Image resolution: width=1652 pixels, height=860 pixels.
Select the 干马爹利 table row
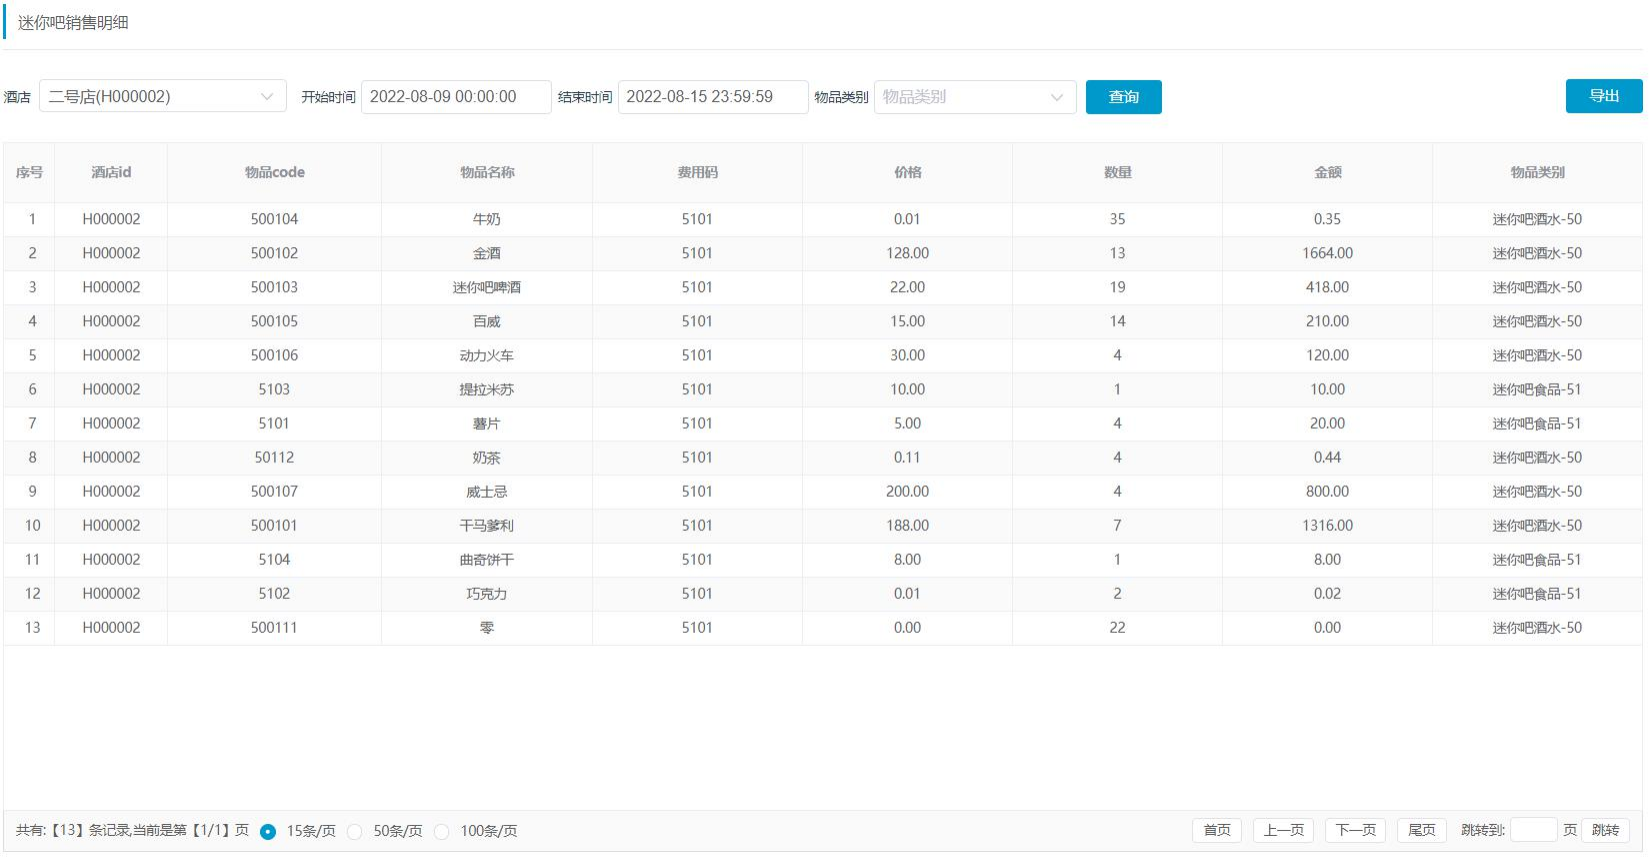(x=487, y=526)
